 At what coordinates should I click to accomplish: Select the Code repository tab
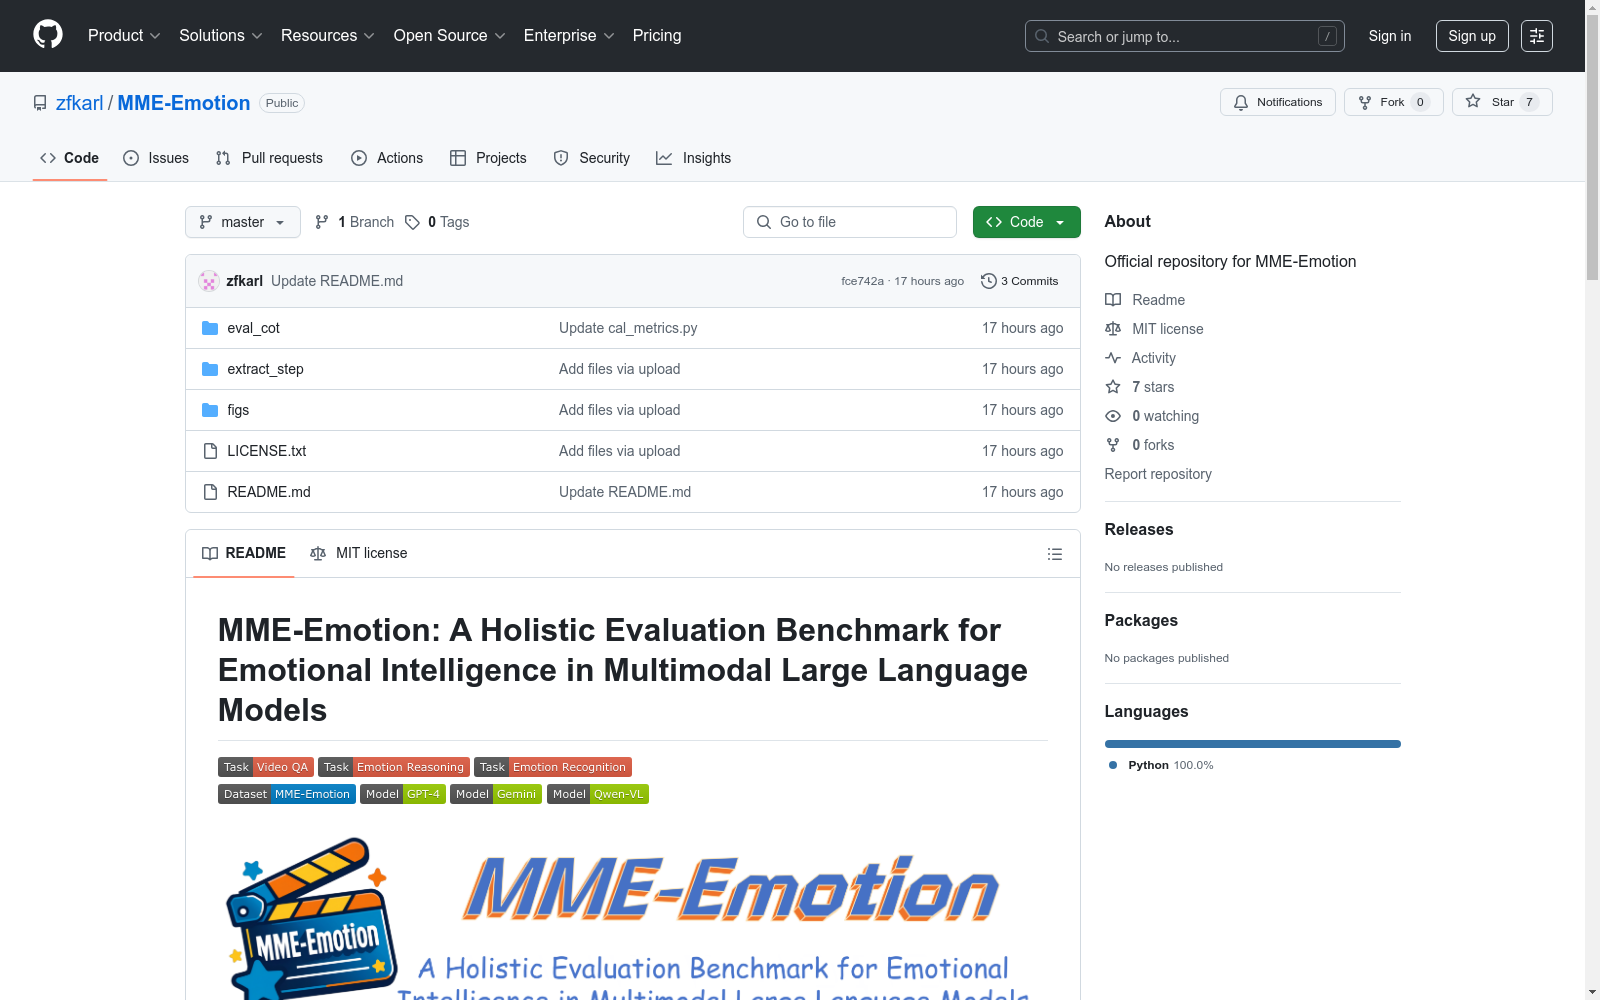[70, 158]
